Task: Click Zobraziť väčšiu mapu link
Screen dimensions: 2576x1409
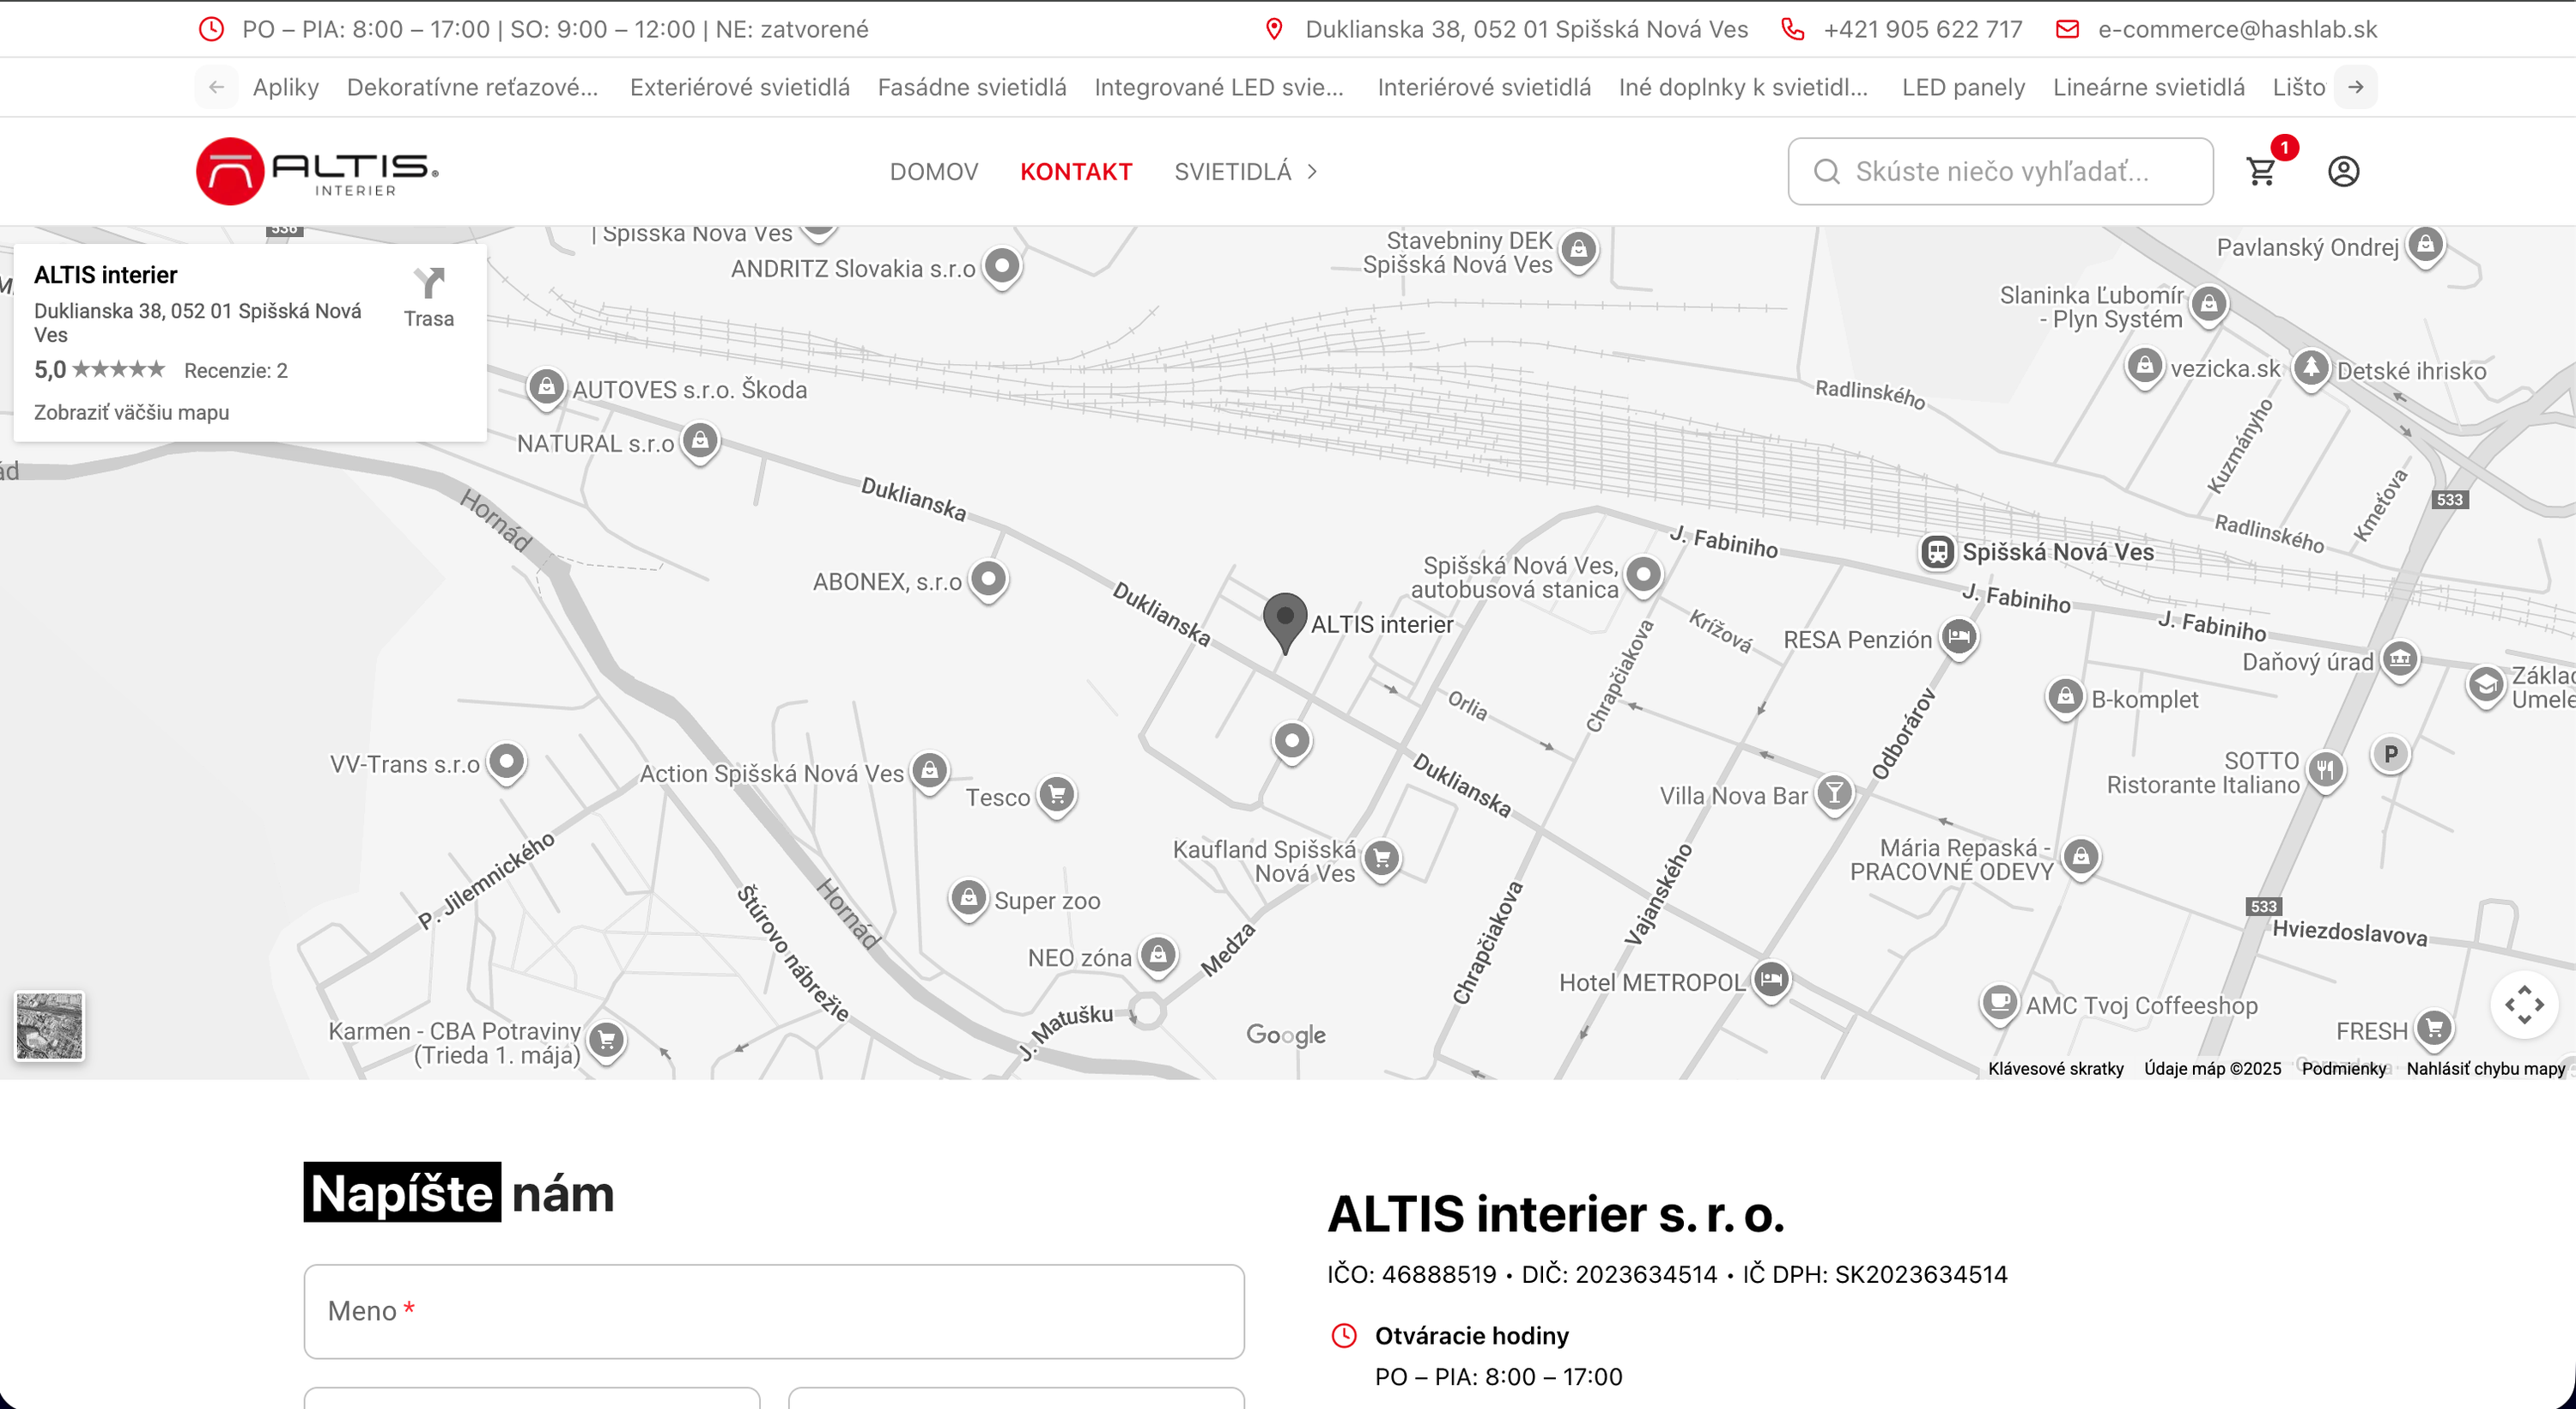Action: point(132,412)
